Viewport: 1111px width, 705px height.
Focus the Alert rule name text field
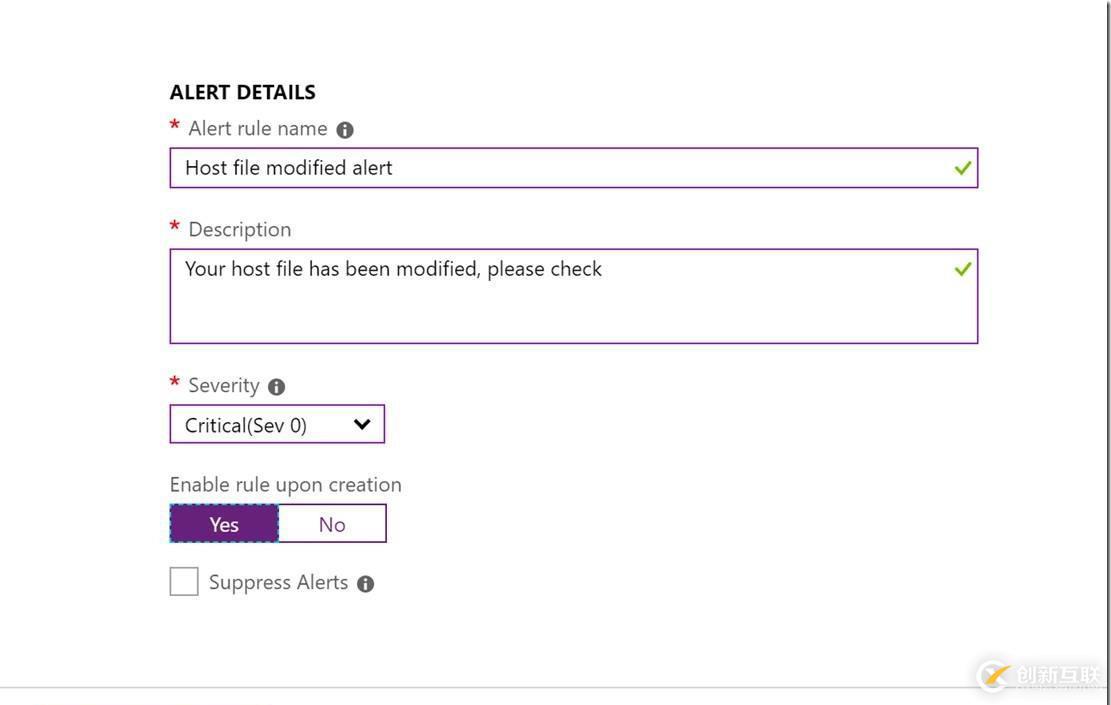tap(560, 168)
